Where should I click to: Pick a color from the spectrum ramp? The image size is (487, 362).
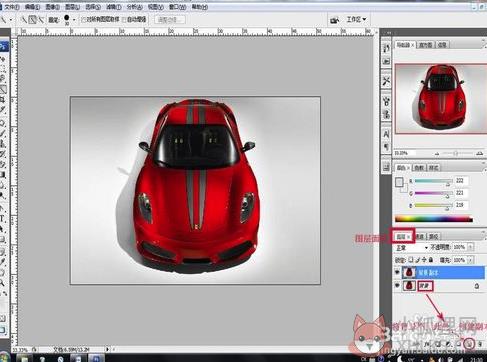pos(434,219)
